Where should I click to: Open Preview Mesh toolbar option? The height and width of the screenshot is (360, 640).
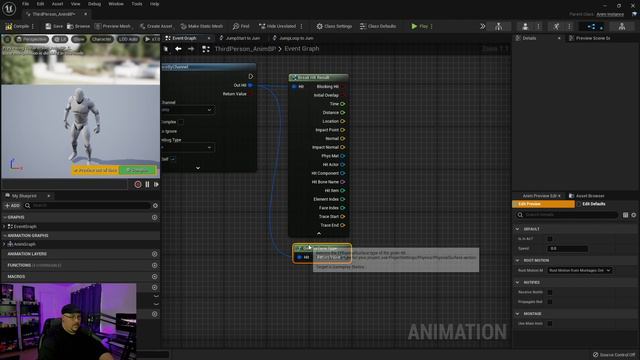tap(113, 26)
